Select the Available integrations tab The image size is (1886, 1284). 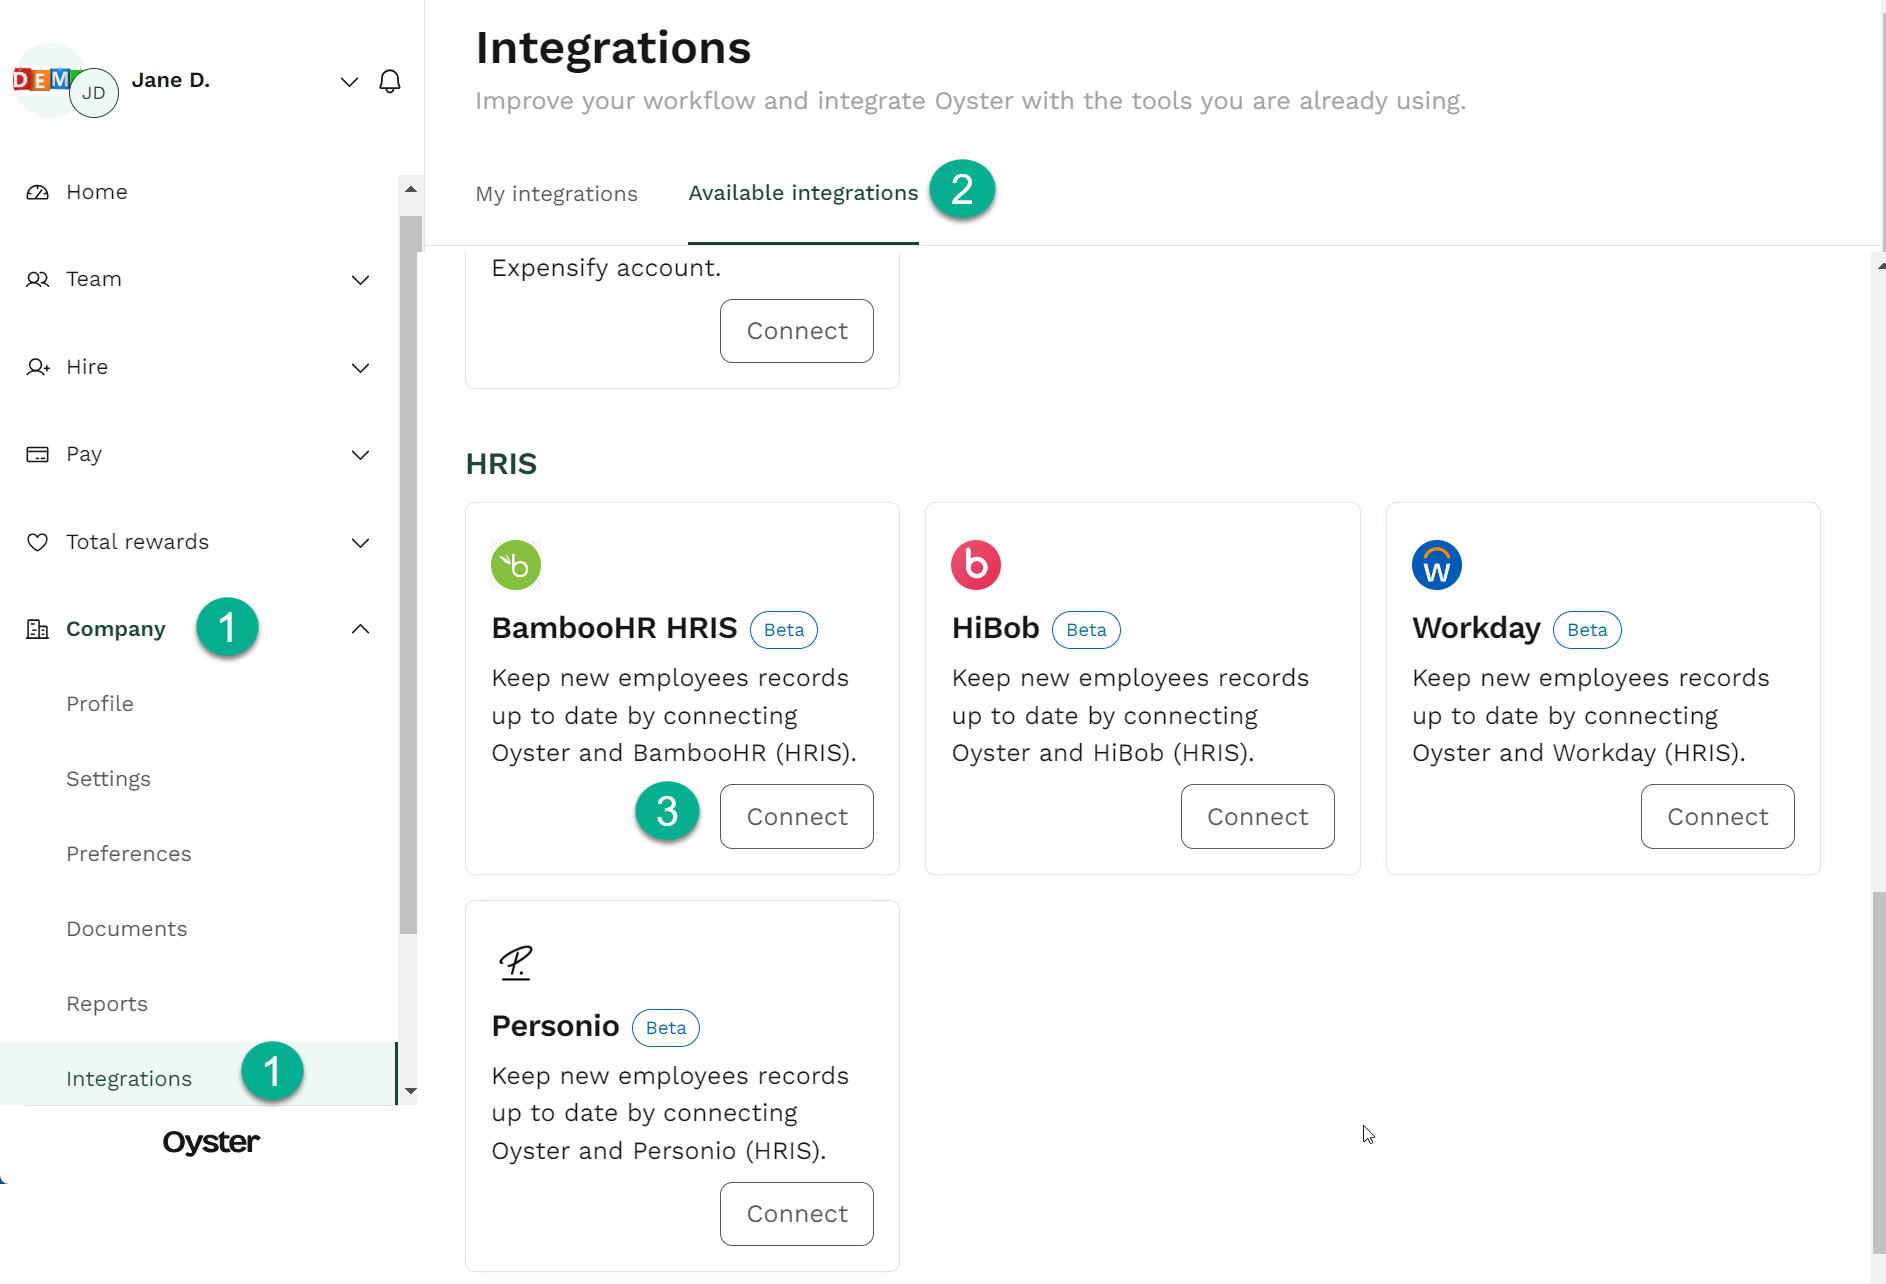pos(803,193)
